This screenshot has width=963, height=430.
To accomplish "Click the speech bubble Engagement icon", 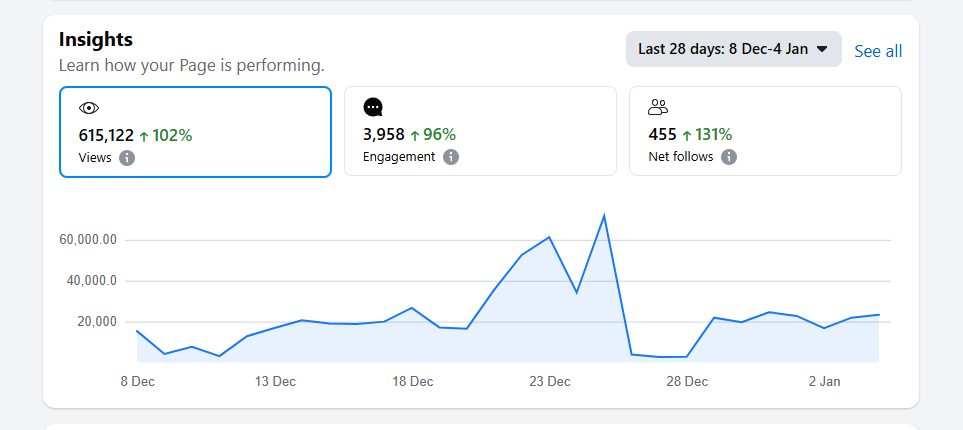I will [x=373, y=108].
